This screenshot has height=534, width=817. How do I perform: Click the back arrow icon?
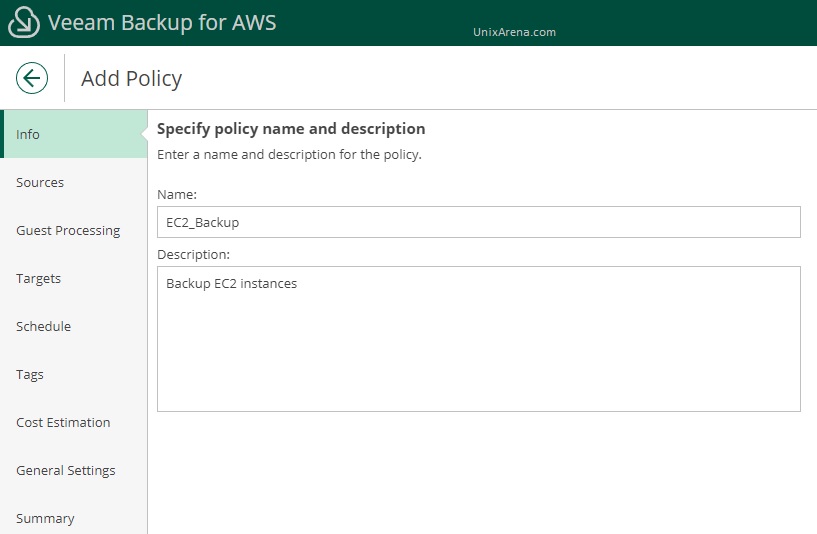pos(32,78)
